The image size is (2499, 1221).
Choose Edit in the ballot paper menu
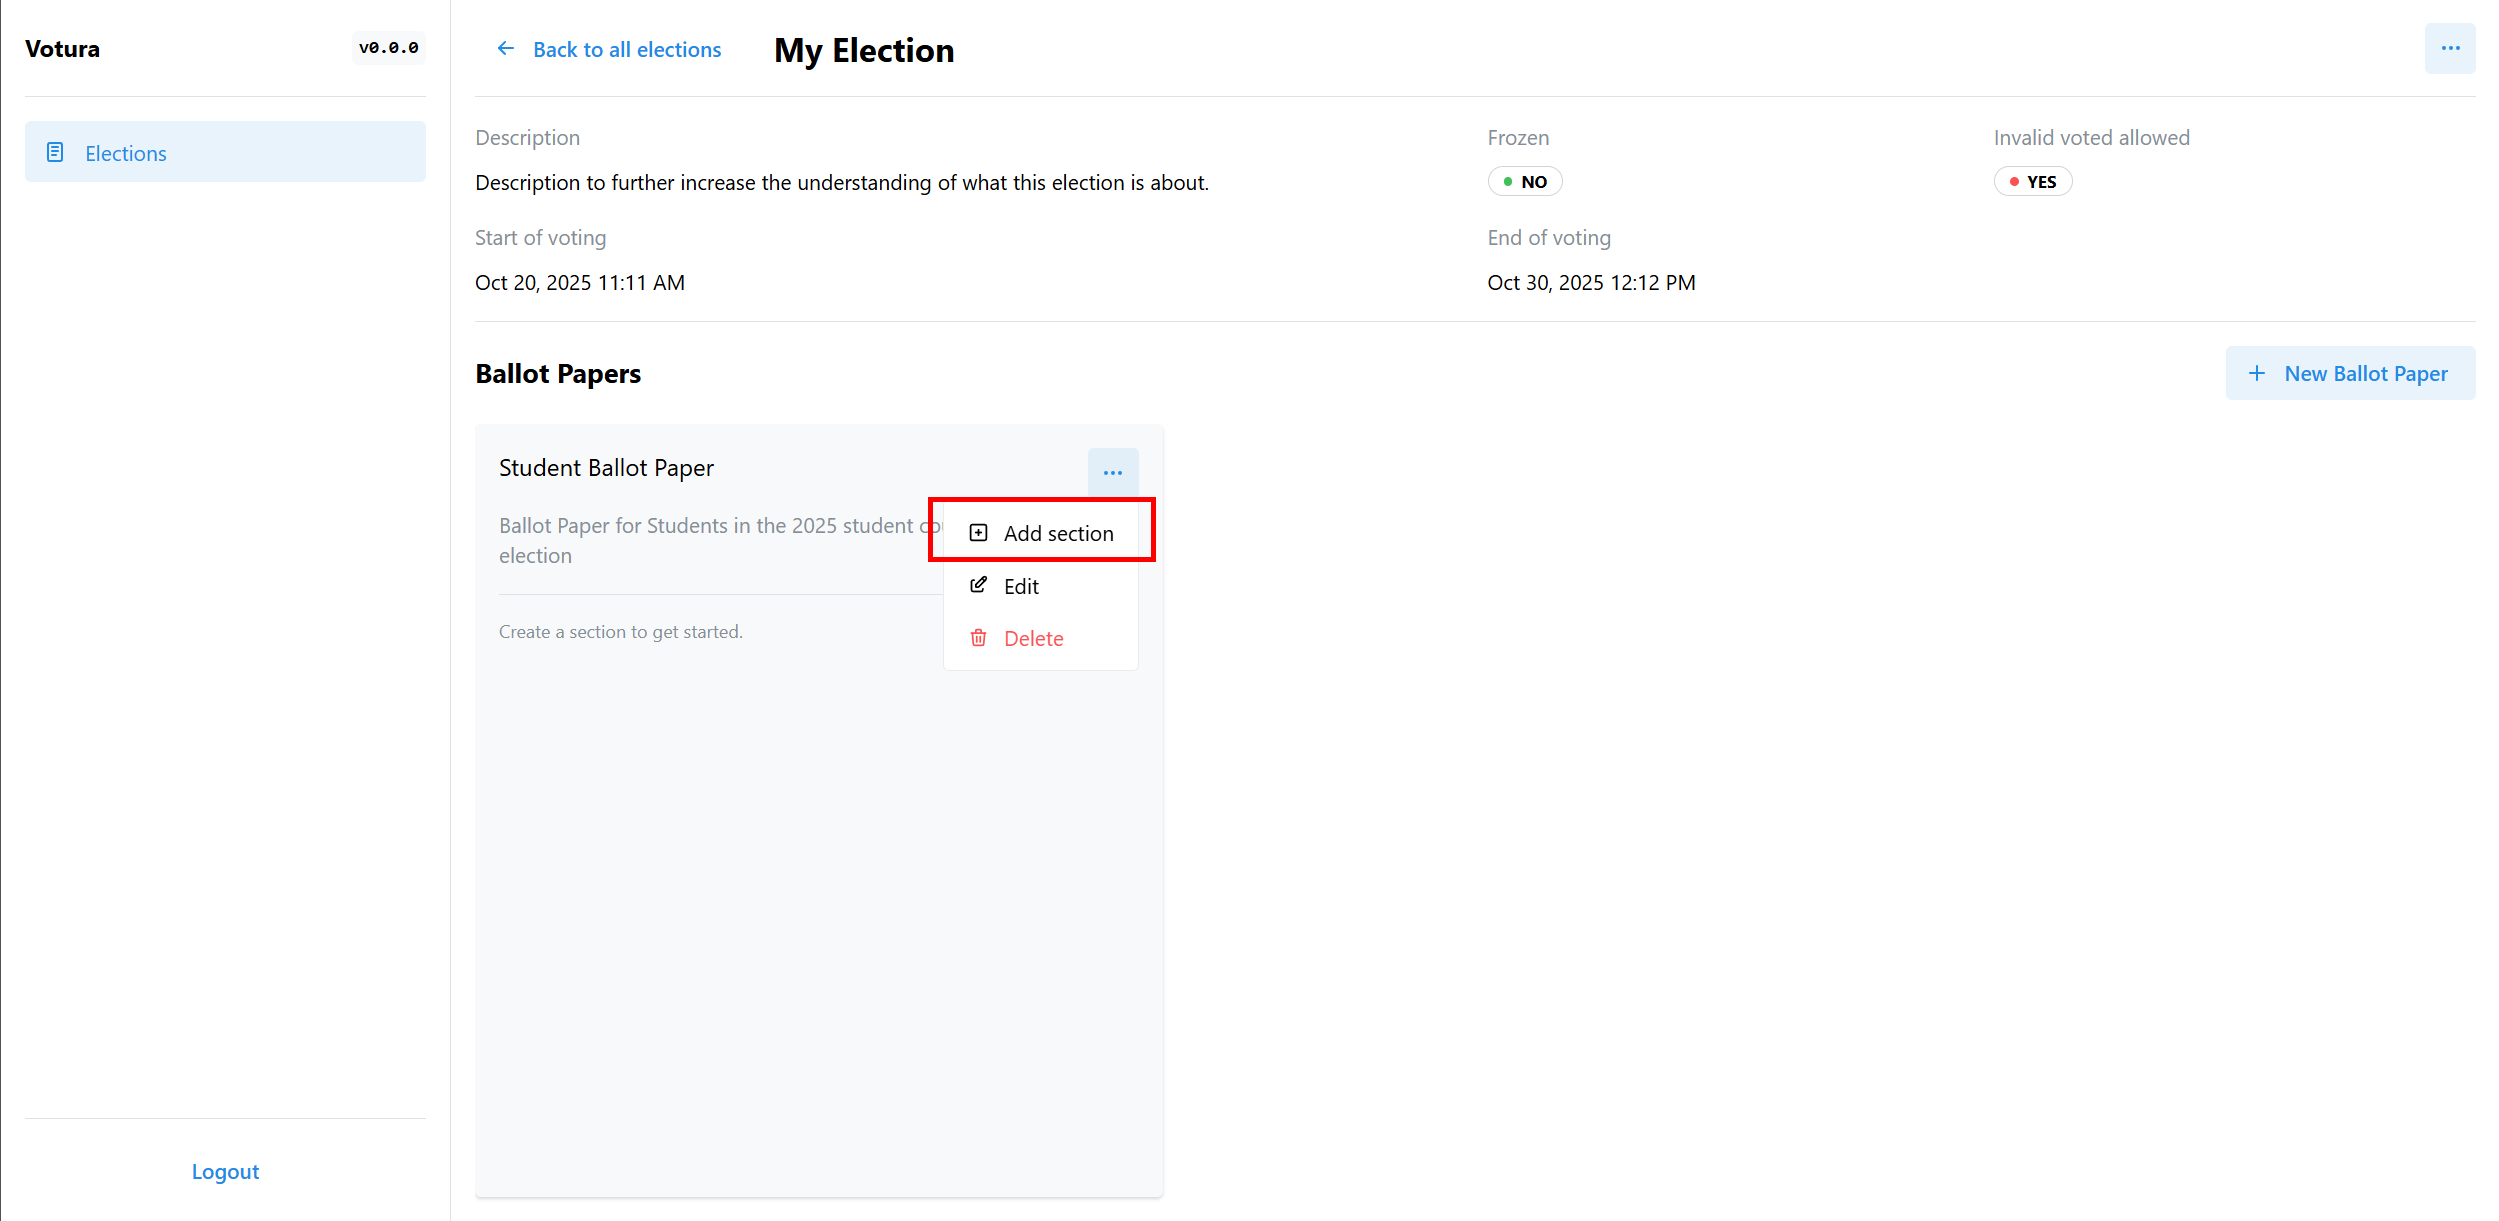point(1021,586)
